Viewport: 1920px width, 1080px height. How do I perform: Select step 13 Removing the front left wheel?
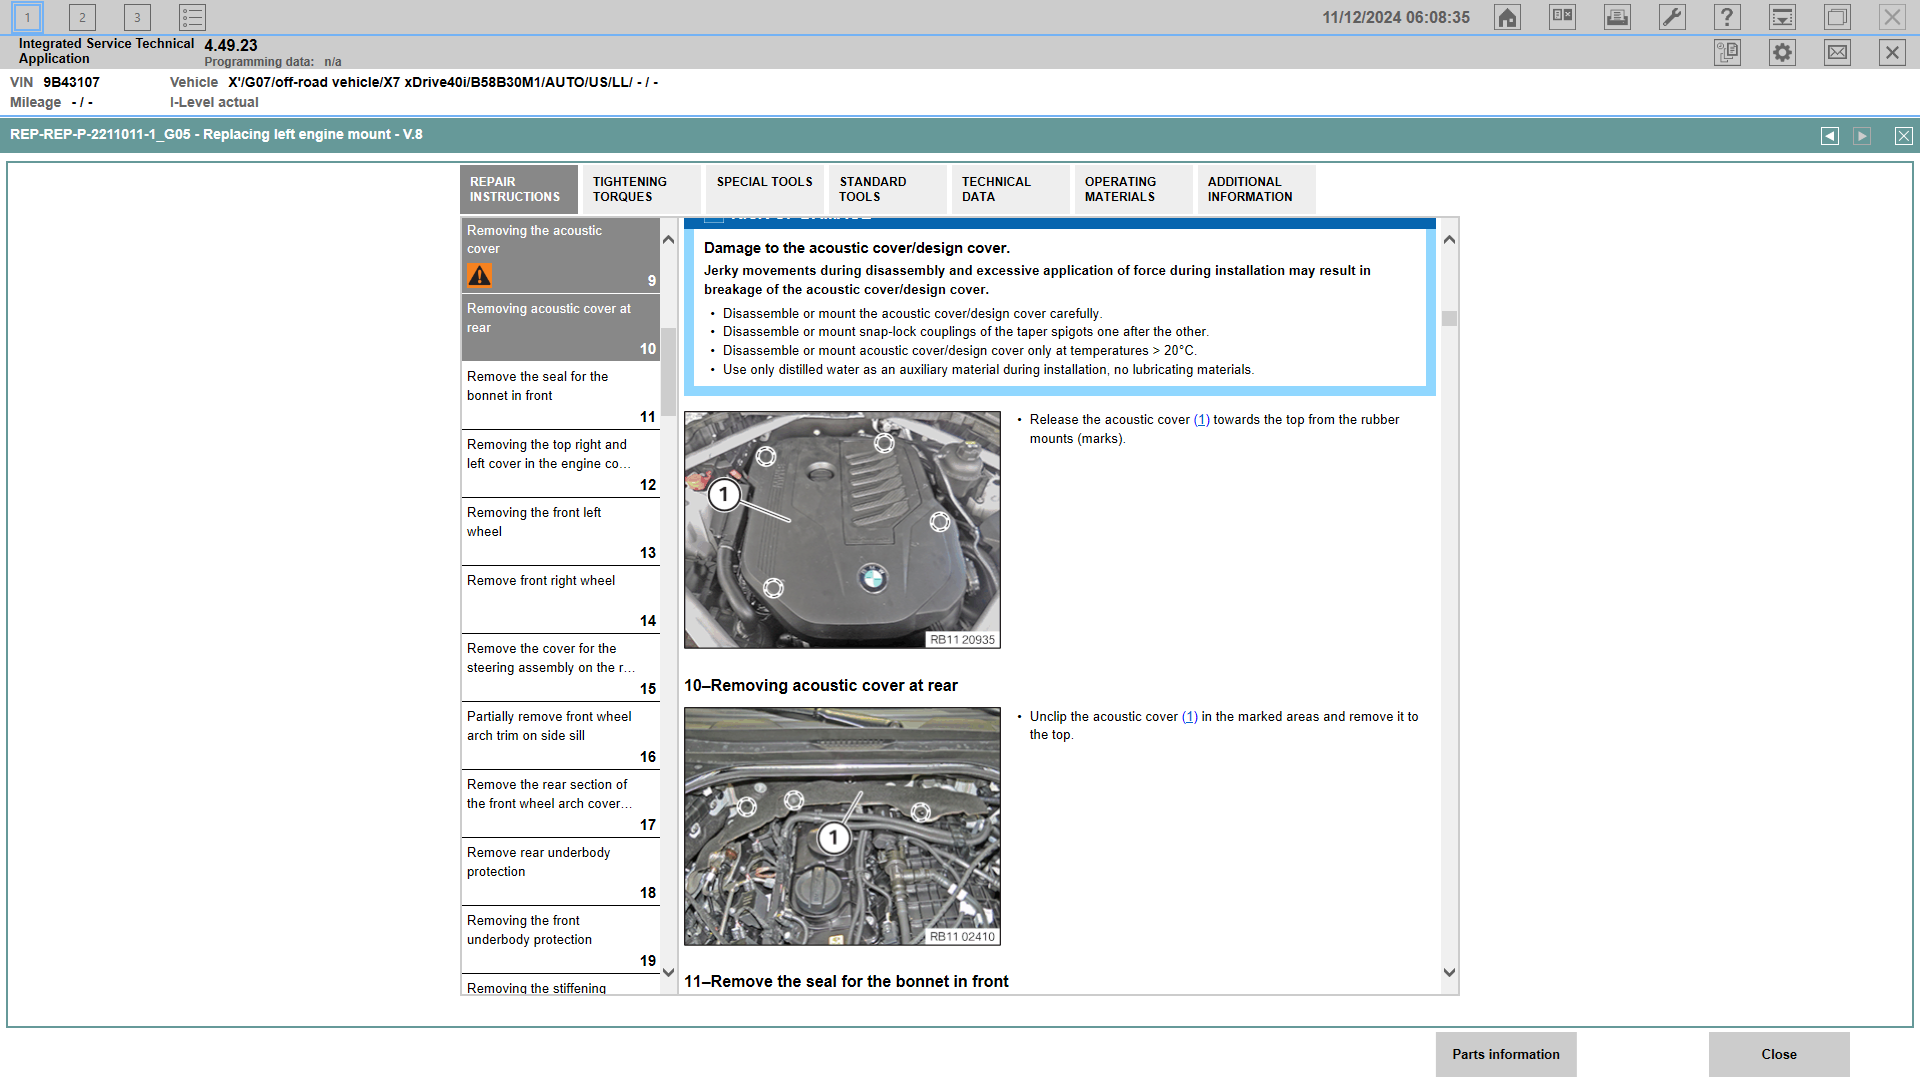560,532
